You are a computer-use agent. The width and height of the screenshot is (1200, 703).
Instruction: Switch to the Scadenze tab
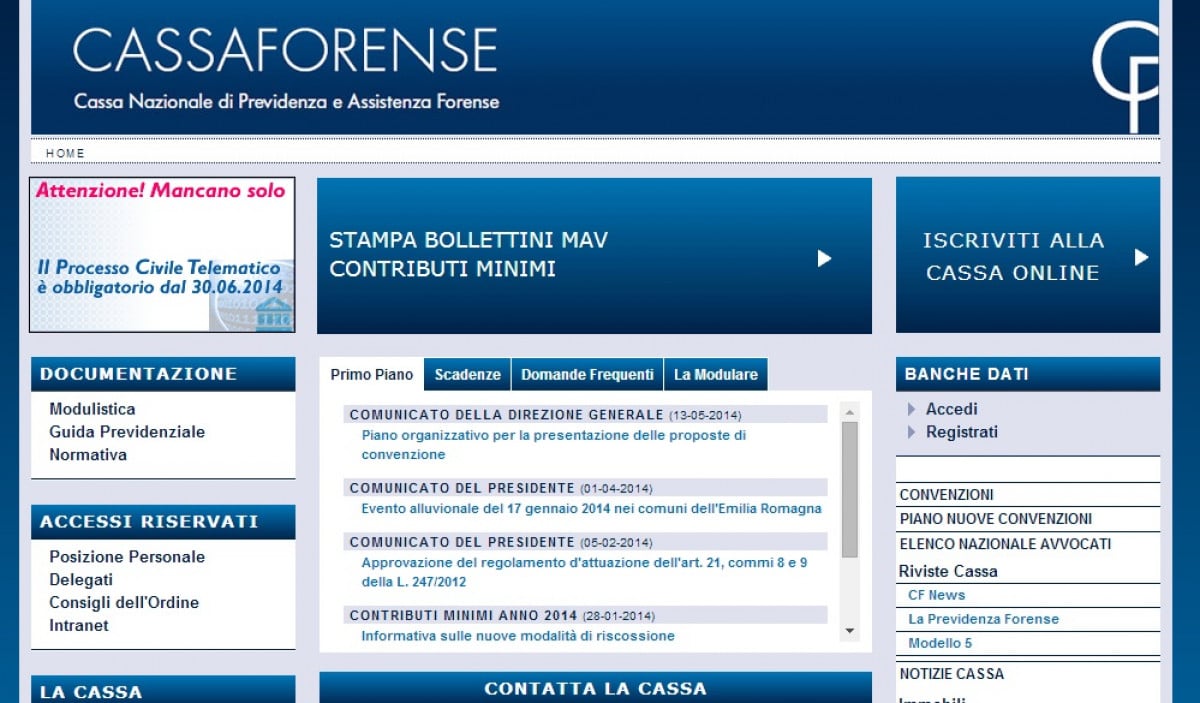[x=467, y=375]
